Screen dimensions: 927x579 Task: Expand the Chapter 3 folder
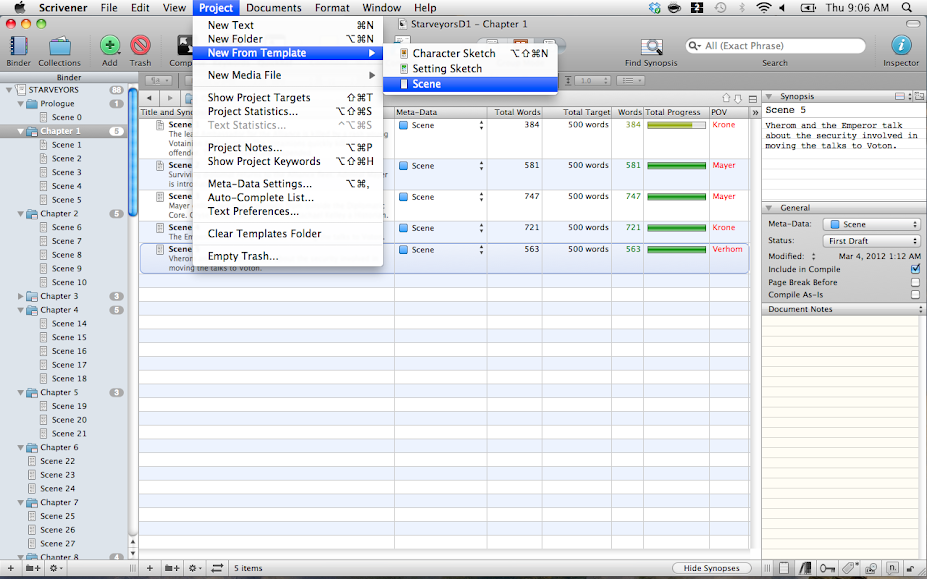point(21,296)
